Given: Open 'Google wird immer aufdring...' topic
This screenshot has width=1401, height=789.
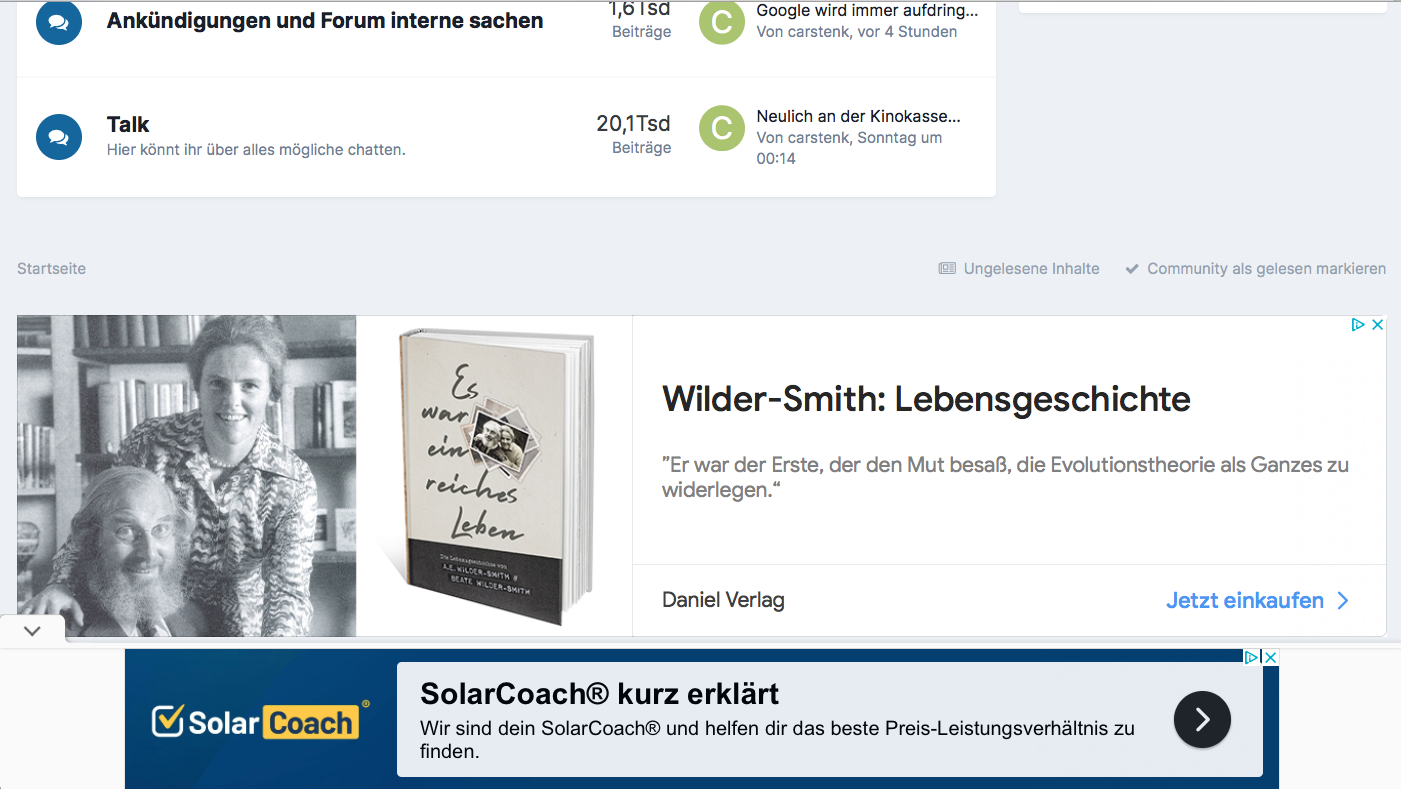Looking at the screenshot, I should tap(867, 11).
